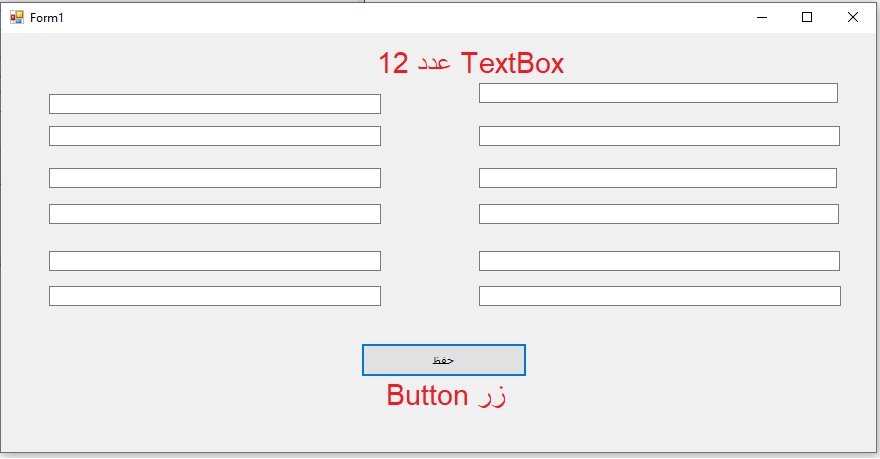Close the Form1 window
The width and height of the screenshot is (880, 459).
coord(853,17)
